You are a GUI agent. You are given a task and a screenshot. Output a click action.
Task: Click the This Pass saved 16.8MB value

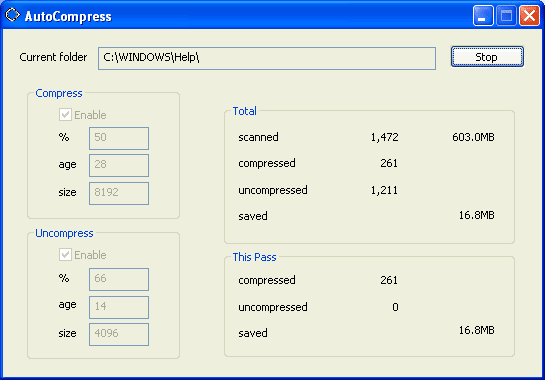coord(477,330)
